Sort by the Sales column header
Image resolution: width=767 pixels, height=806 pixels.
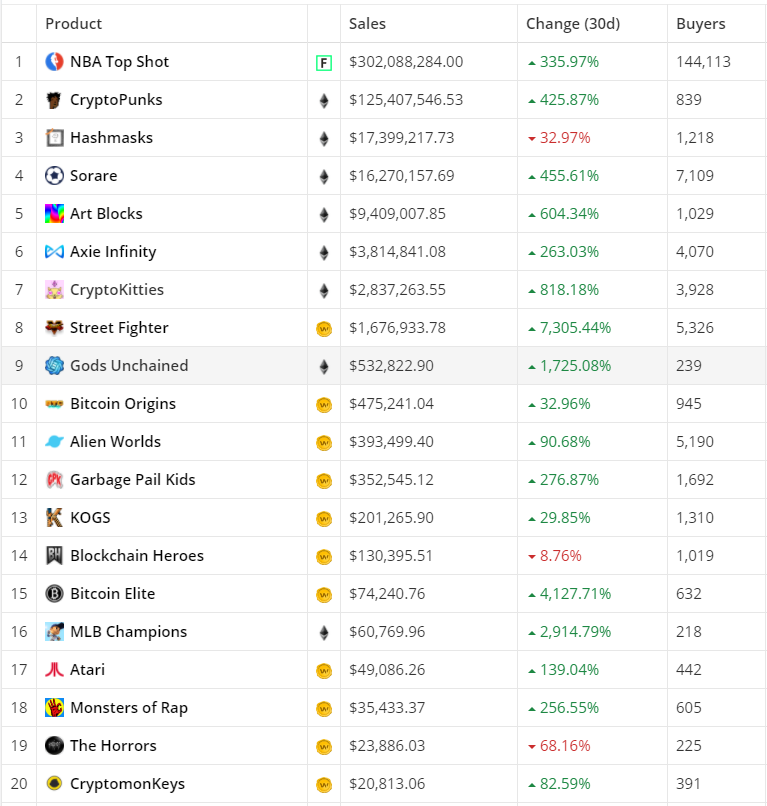tap(367, 24)
